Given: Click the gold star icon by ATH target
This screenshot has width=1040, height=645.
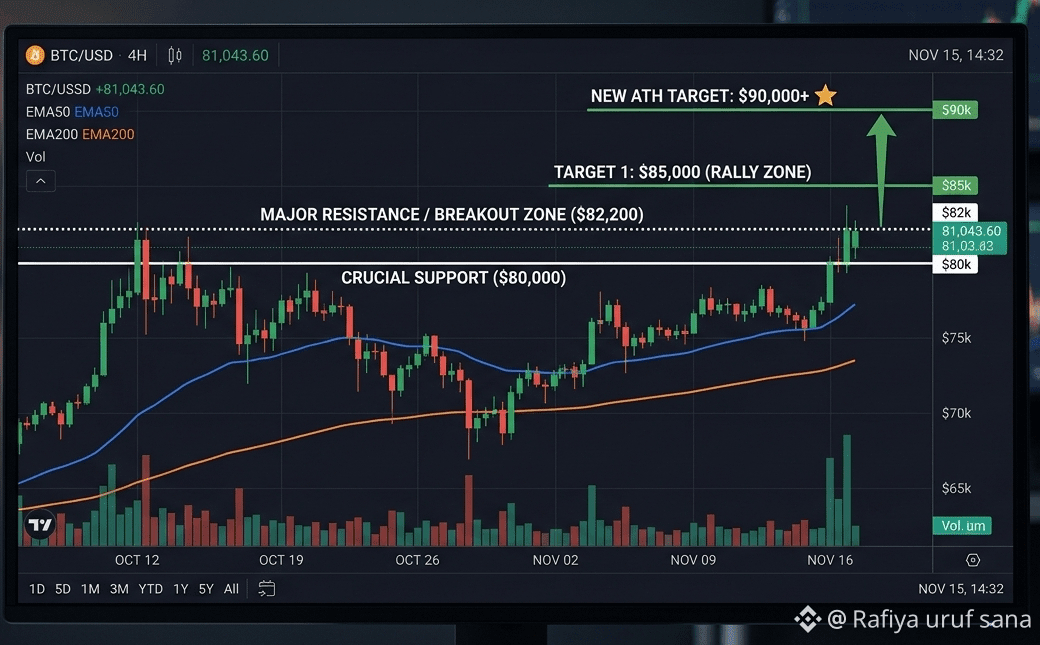Looking at the screenshot, I should [825, 95].
